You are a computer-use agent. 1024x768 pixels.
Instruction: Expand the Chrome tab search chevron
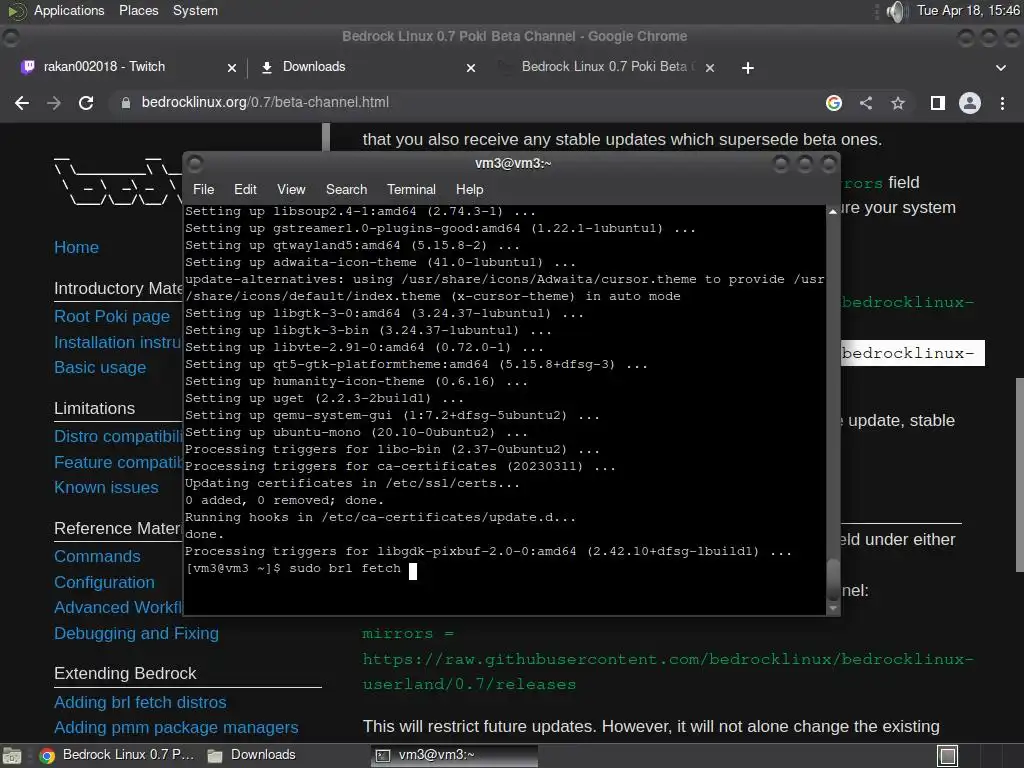click(x=1000, y=67)
